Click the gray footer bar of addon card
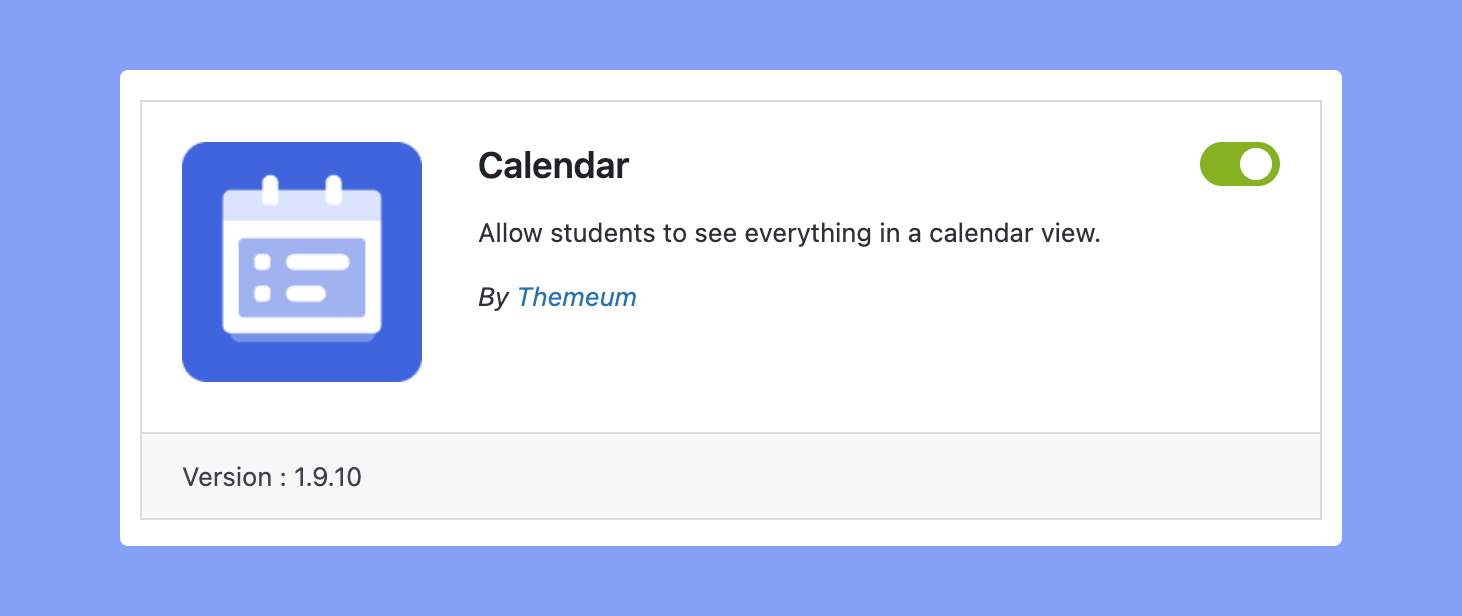Image resolution: width=1462 pixels, height=616 pixels. coord(731,476)
